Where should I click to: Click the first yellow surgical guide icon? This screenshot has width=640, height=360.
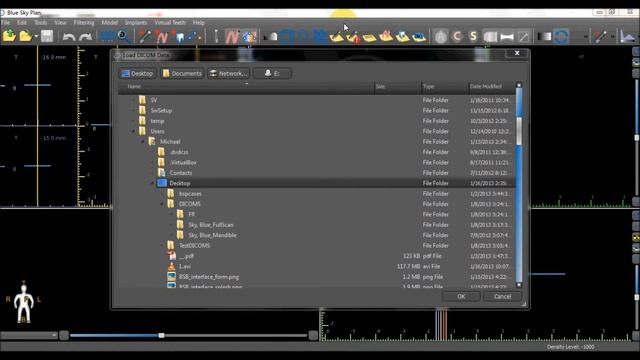[336, 37]
